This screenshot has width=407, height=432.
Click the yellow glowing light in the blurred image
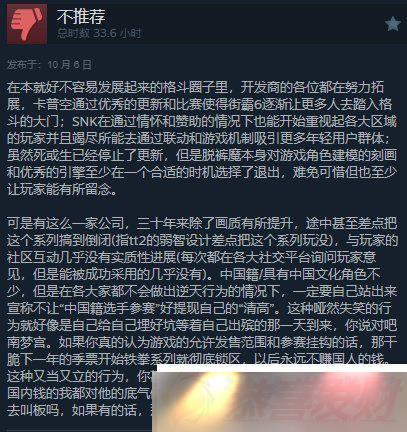pos(213,385)
